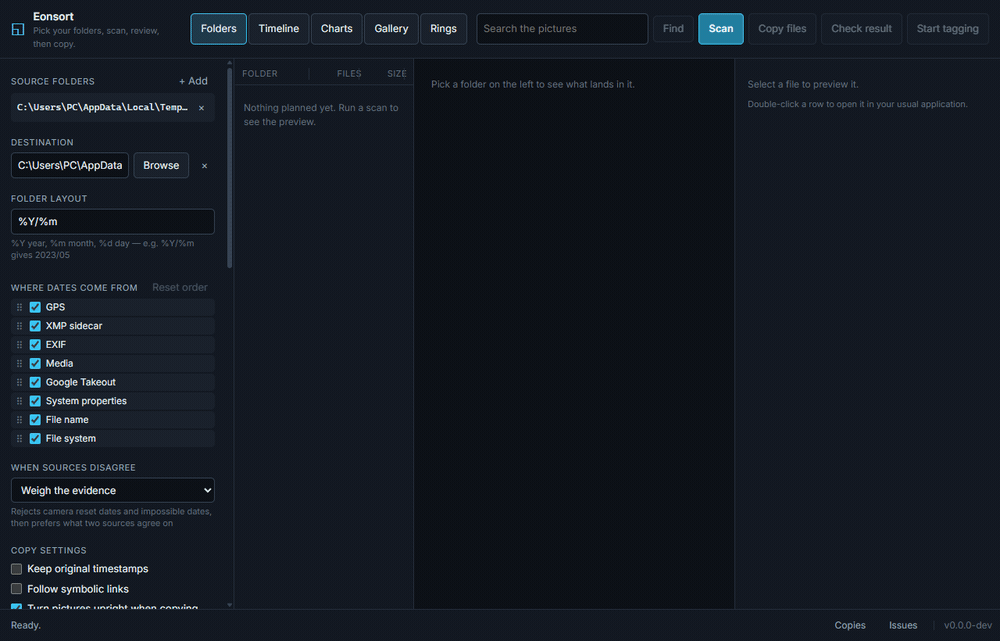1000x641 pixels.
Task: Switch to the Charts tab
Action: point(337,29)
